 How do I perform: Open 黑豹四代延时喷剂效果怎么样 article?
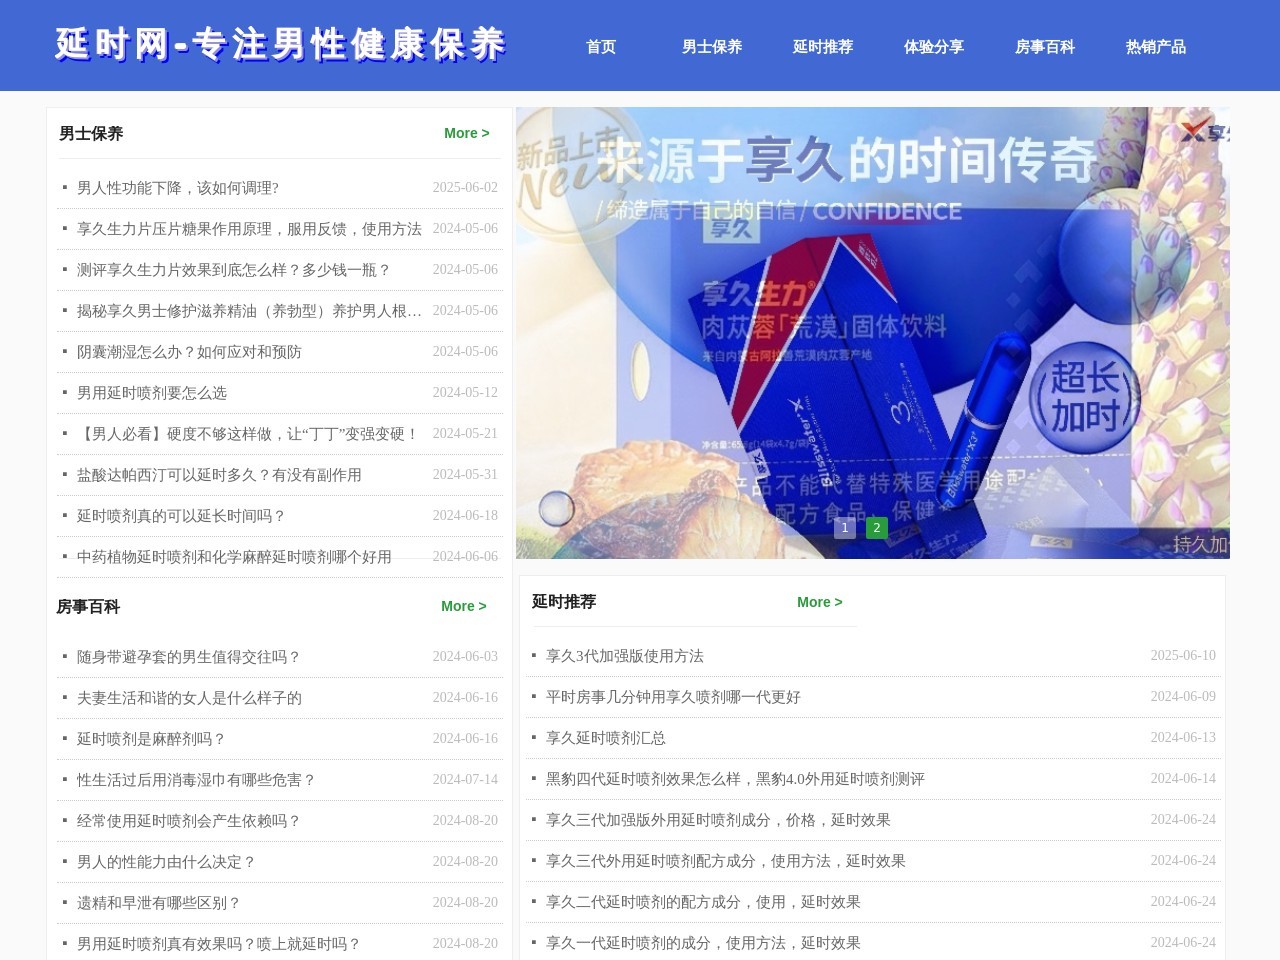click(735, 779)
